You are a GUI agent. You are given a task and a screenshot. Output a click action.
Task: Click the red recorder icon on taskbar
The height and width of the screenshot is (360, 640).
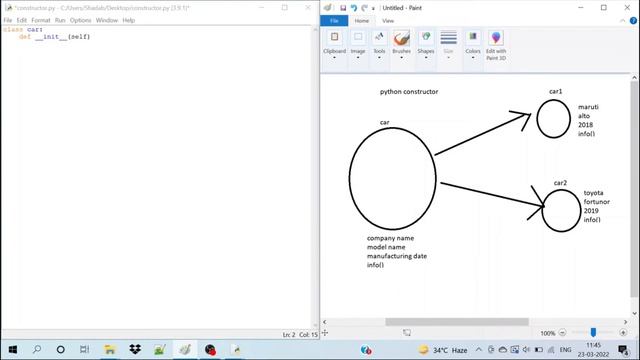tap(210, 349)
